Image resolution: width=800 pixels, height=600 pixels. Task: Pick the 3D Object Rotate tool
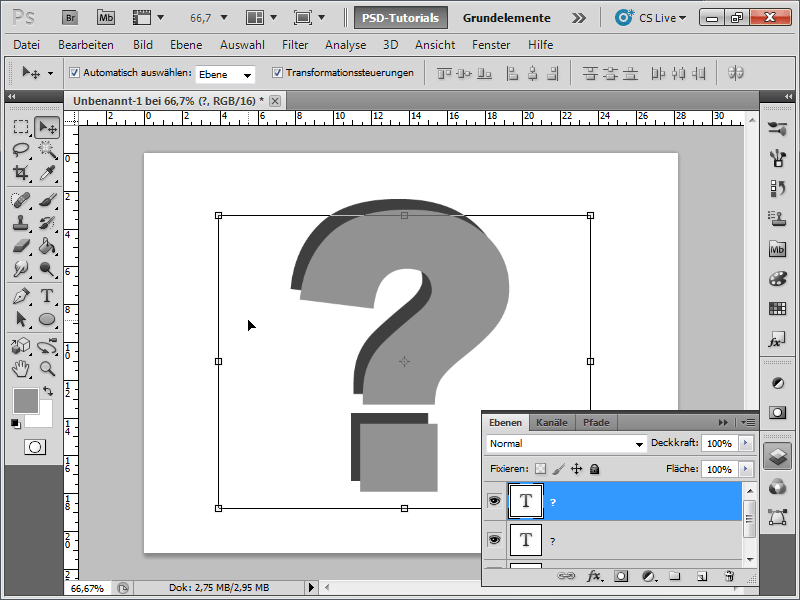tap(21, 346)
